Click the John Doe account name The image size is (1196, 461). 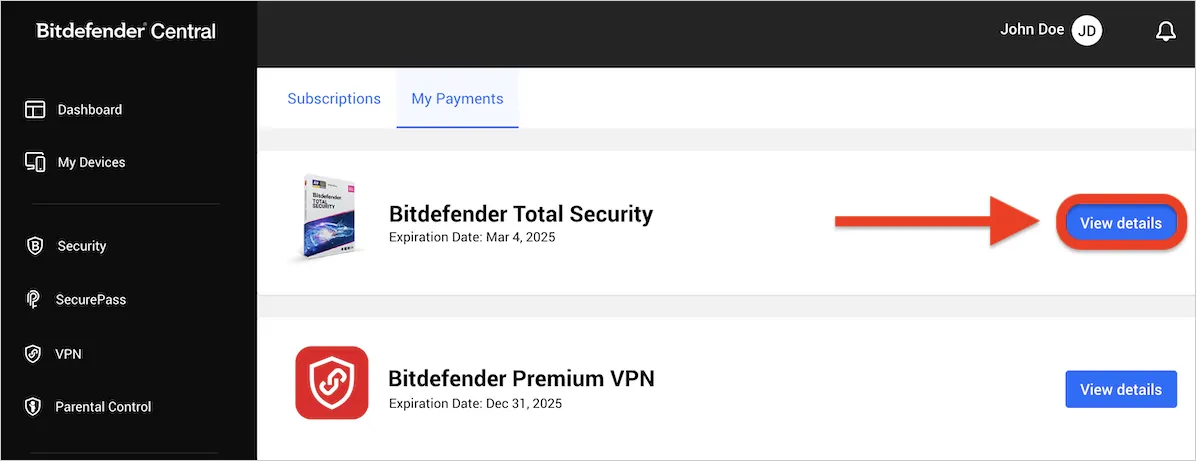click(x=1032, y=30)
